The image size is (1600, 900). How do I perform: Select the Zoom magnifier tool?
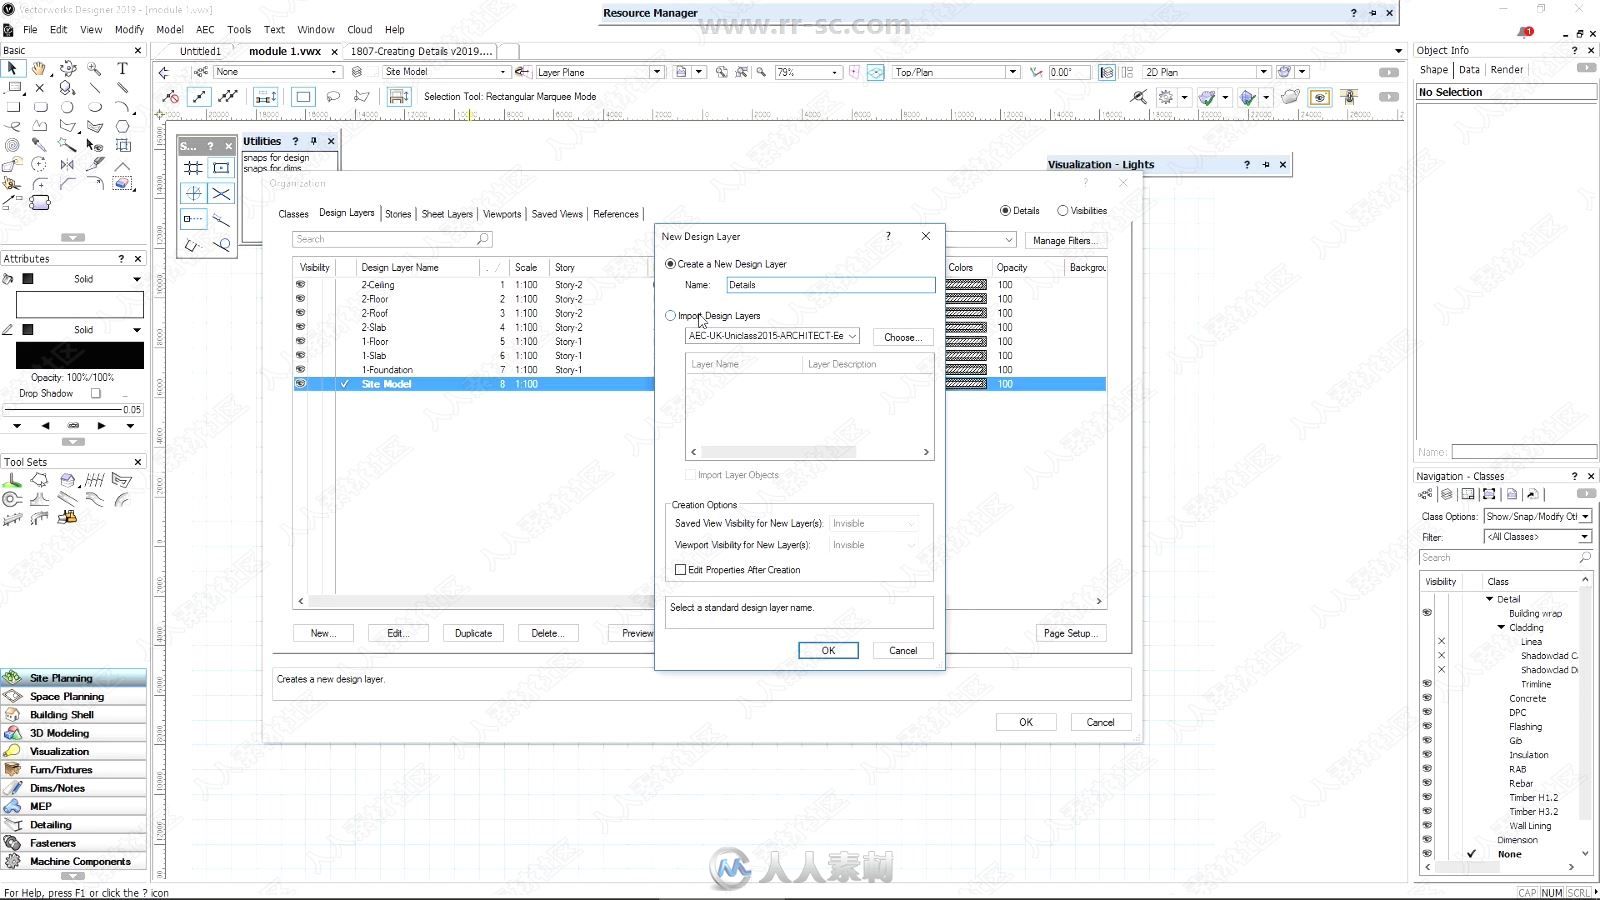coord(94,69)
